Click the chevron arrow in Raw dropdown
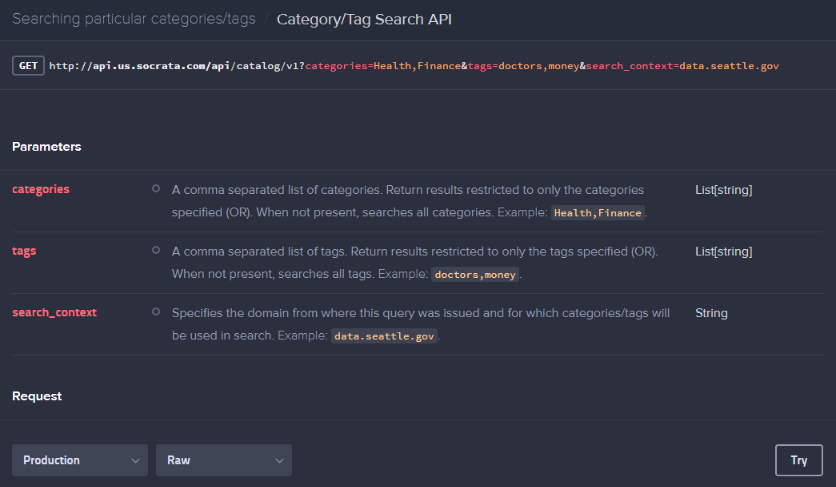The width and height of the screenshot is (836, 487). [x=279, y=460]
